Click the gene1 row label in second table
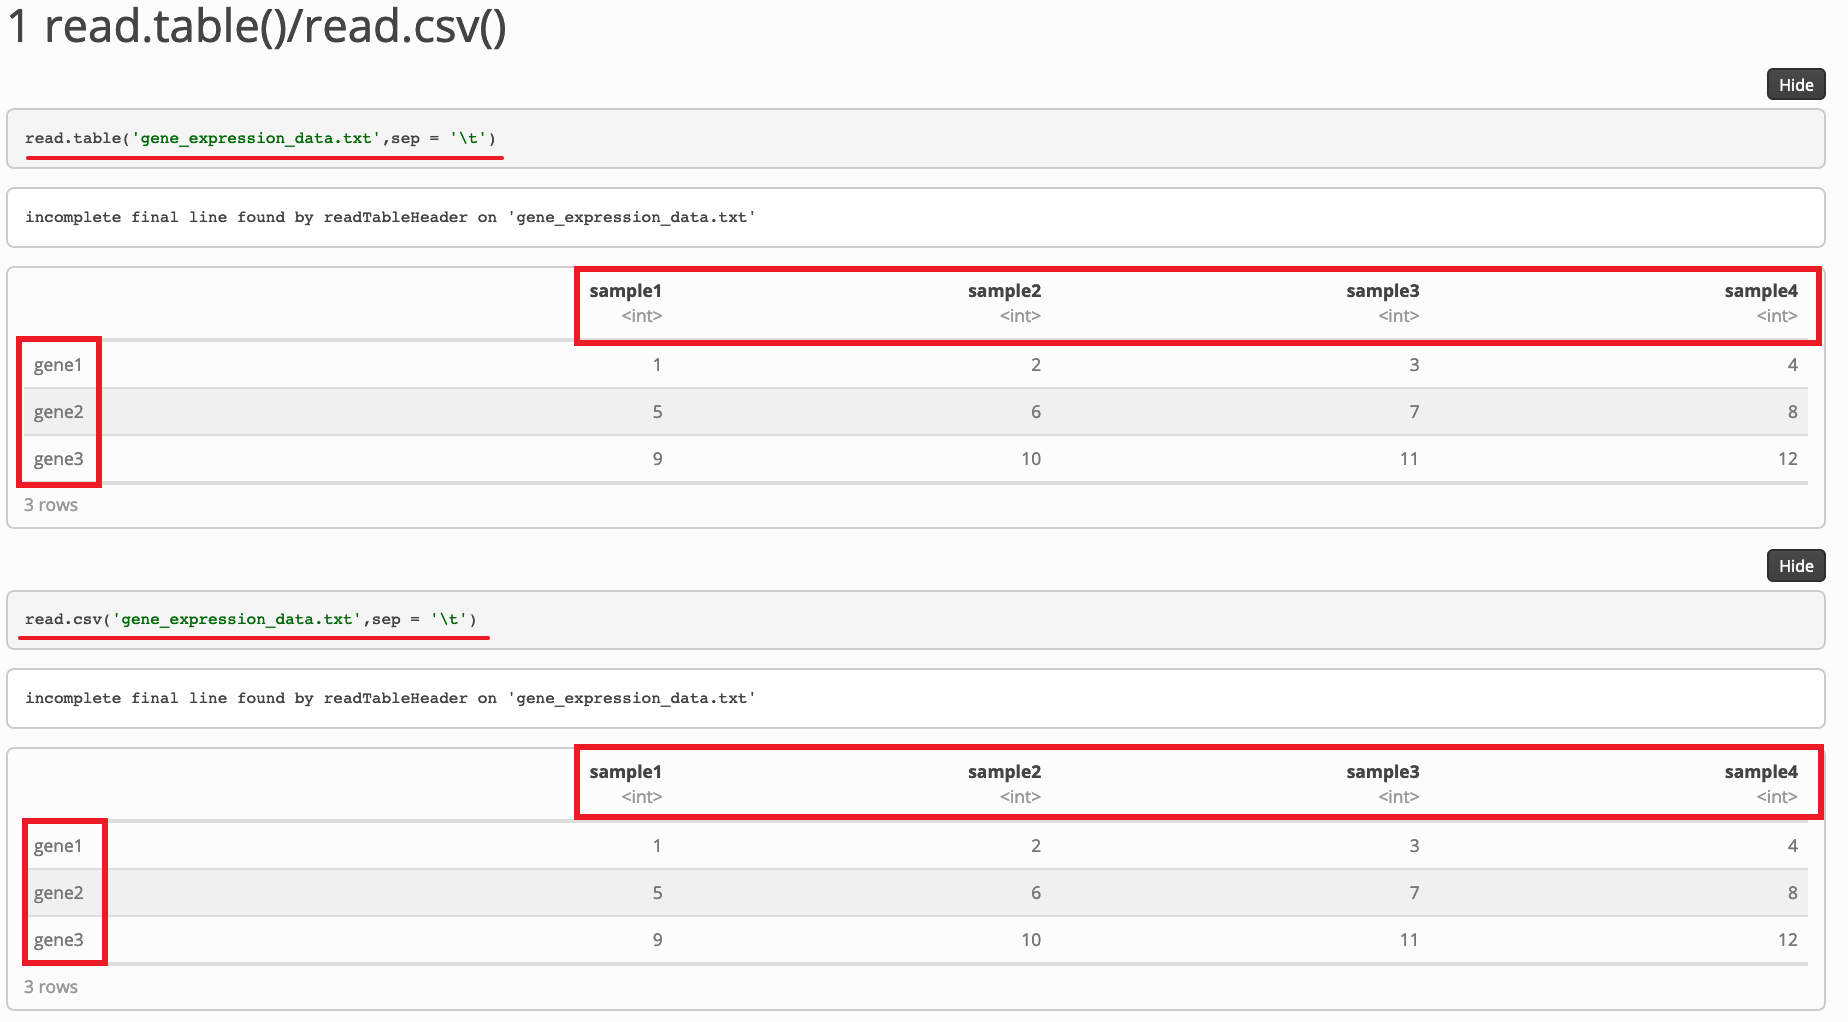Screen dimensions: 1848x1022 (57, 845)
